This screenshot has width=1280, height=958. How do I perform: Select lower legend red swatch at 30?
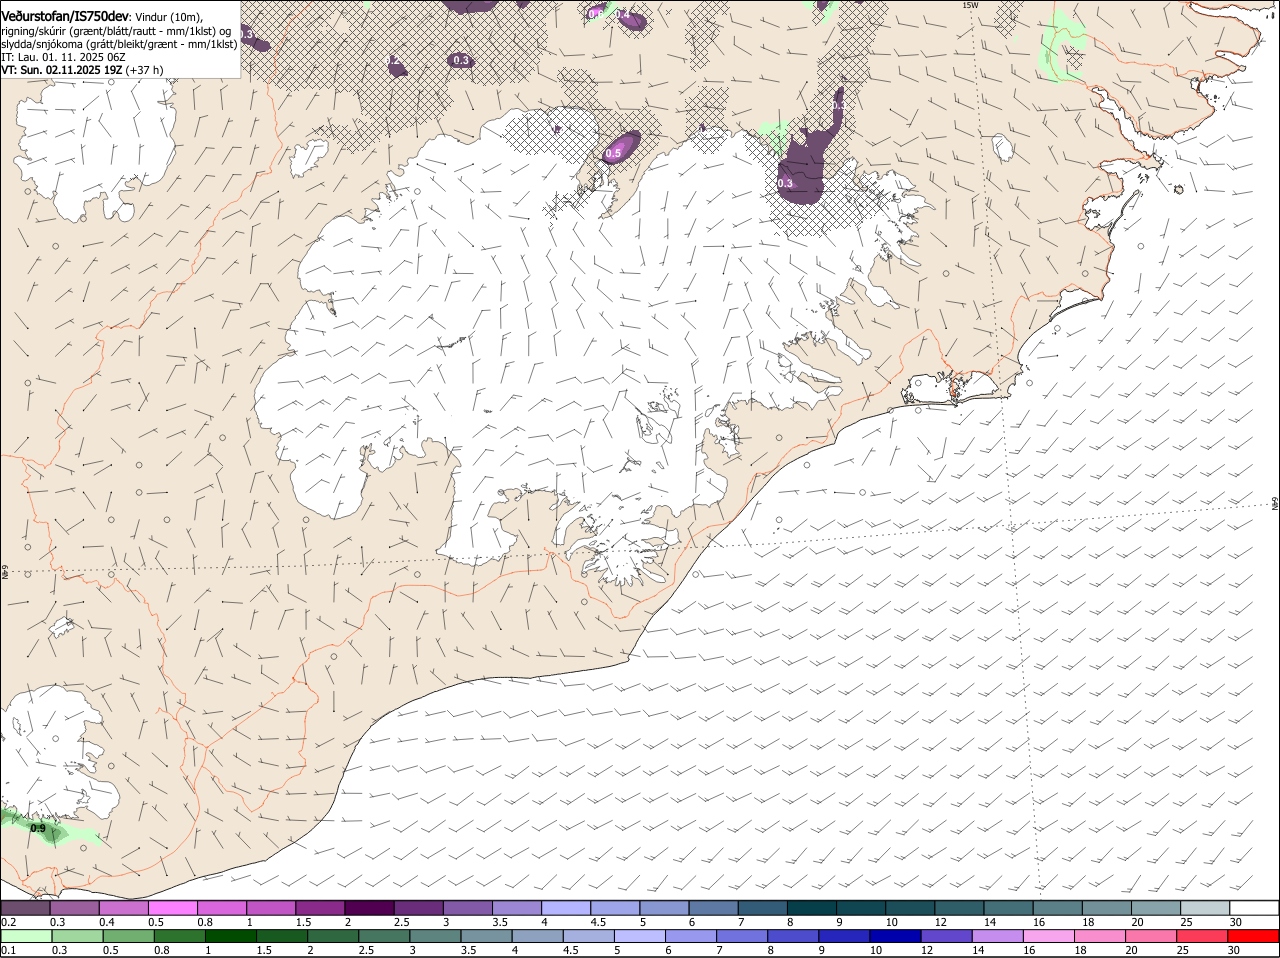(x=1253, y=936)
